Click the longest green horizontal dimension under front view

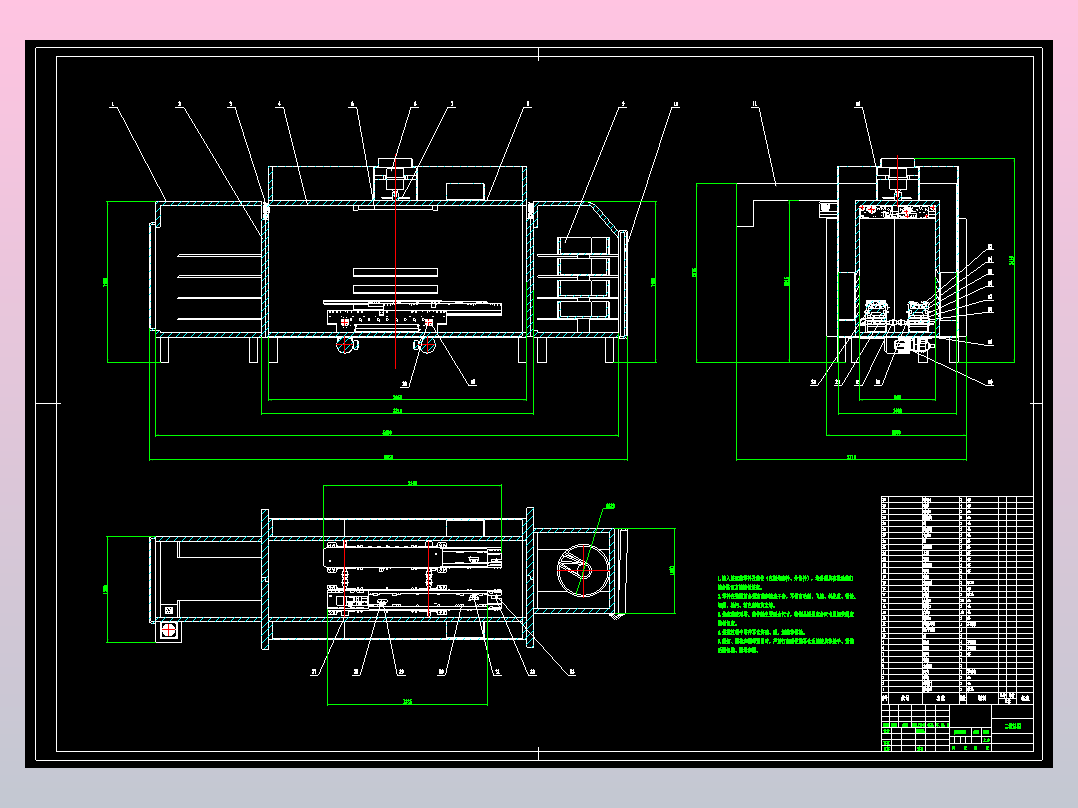coord(388,459)
